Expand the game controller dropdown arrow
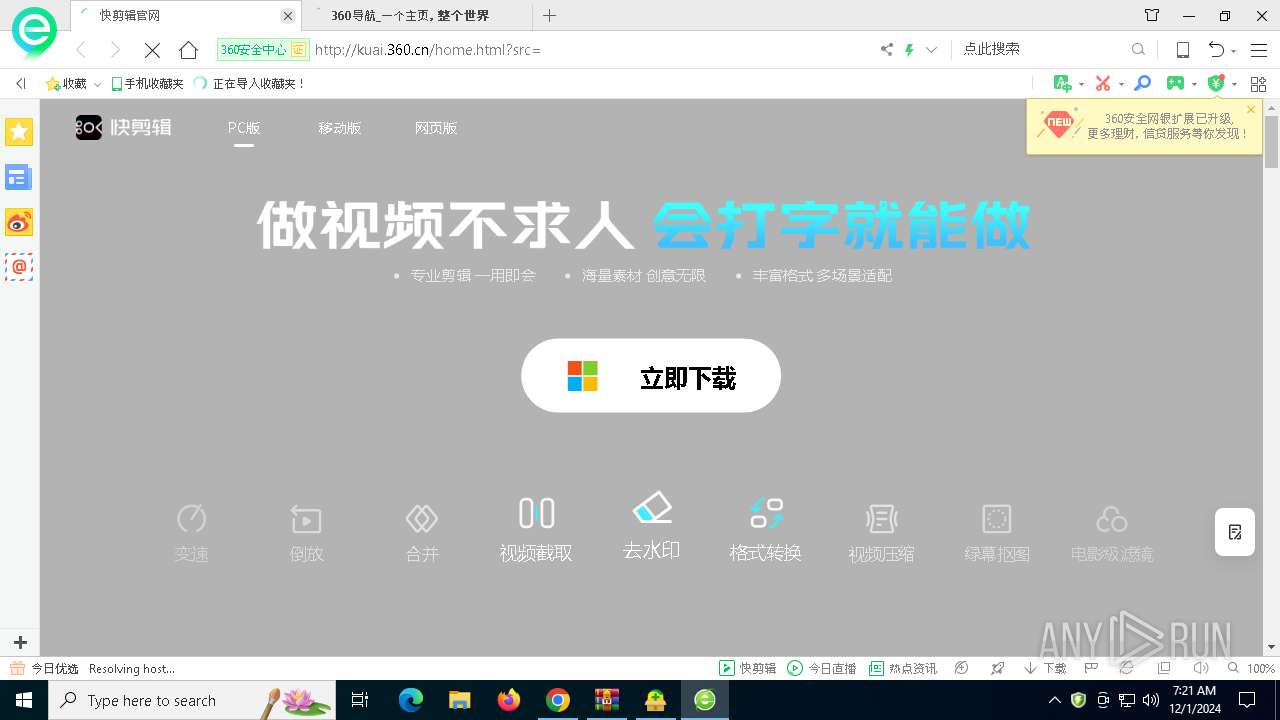 pyautogui.click(x=1194, y=84)
